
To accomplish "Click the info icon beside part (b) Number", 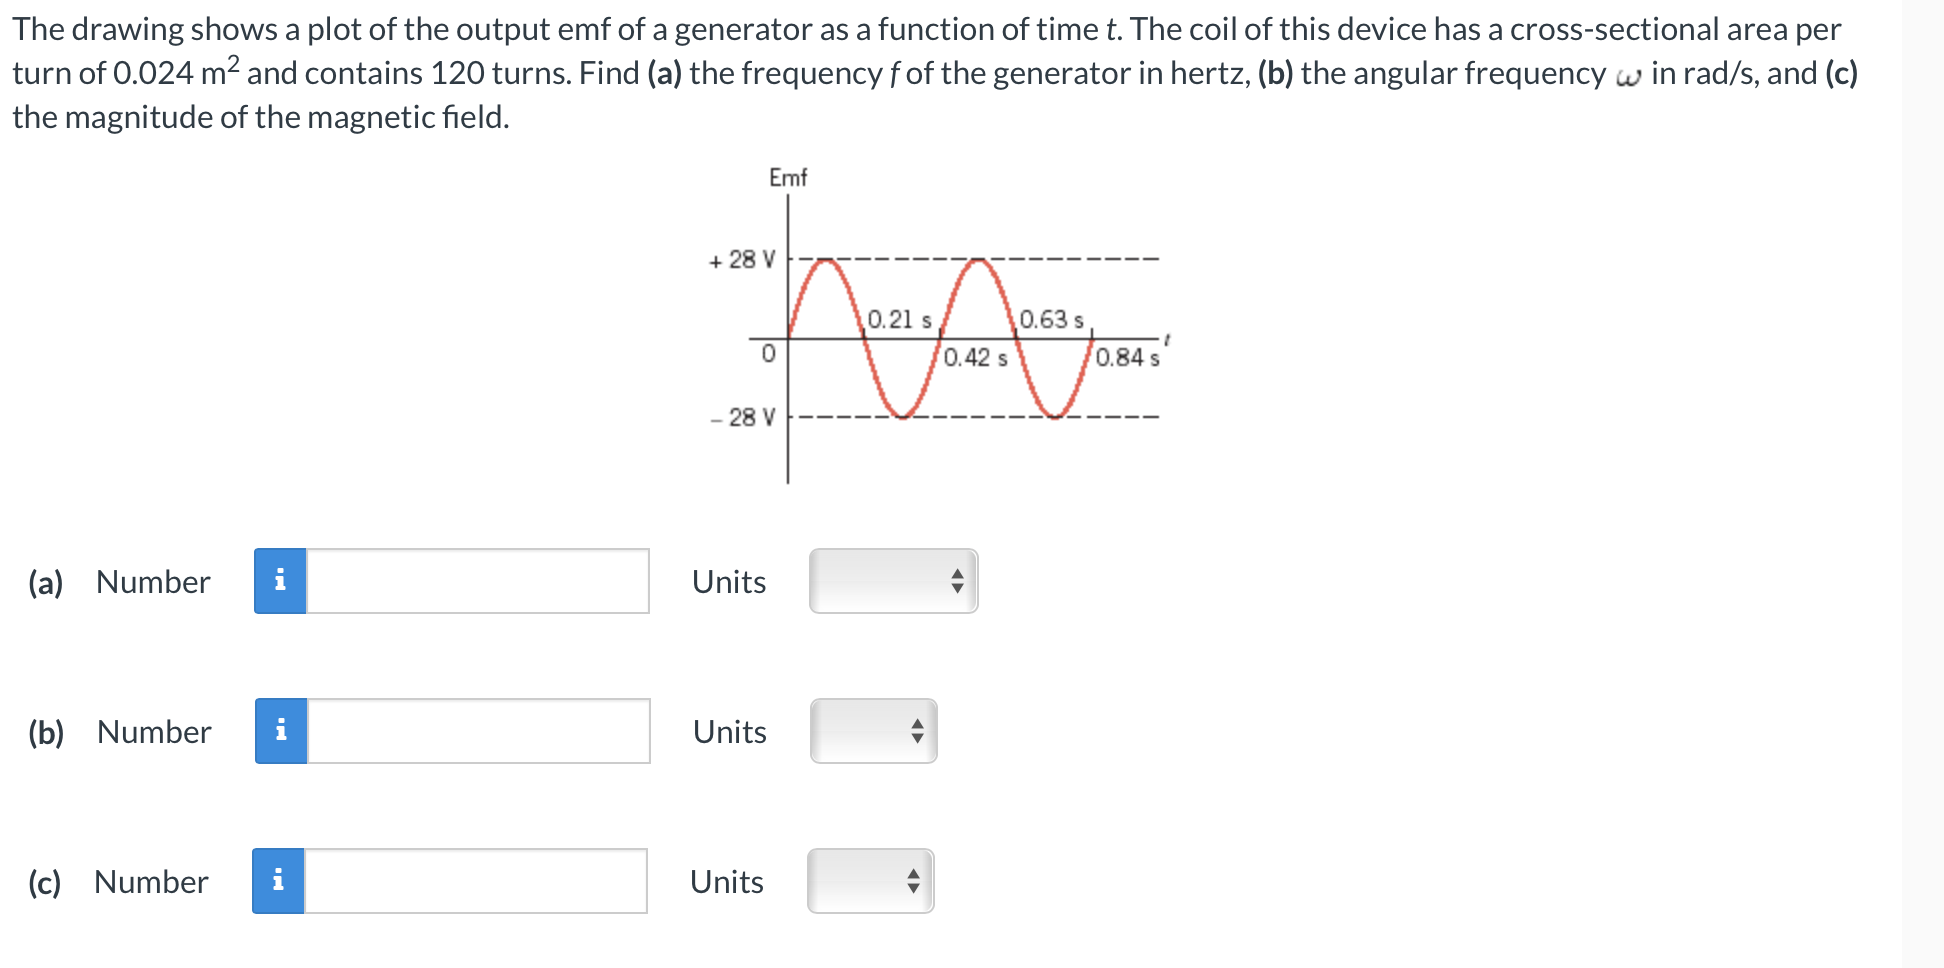I will click(x=281, y=731).
